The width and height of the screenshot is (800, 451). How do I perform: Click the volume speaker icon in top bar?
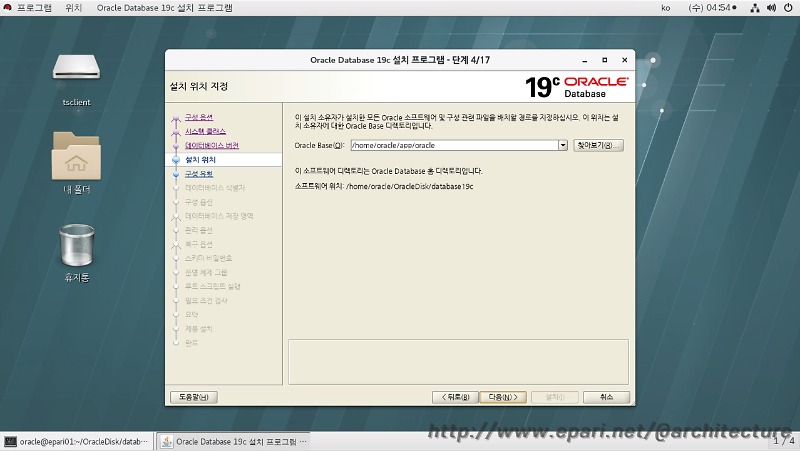pos(771,8)
